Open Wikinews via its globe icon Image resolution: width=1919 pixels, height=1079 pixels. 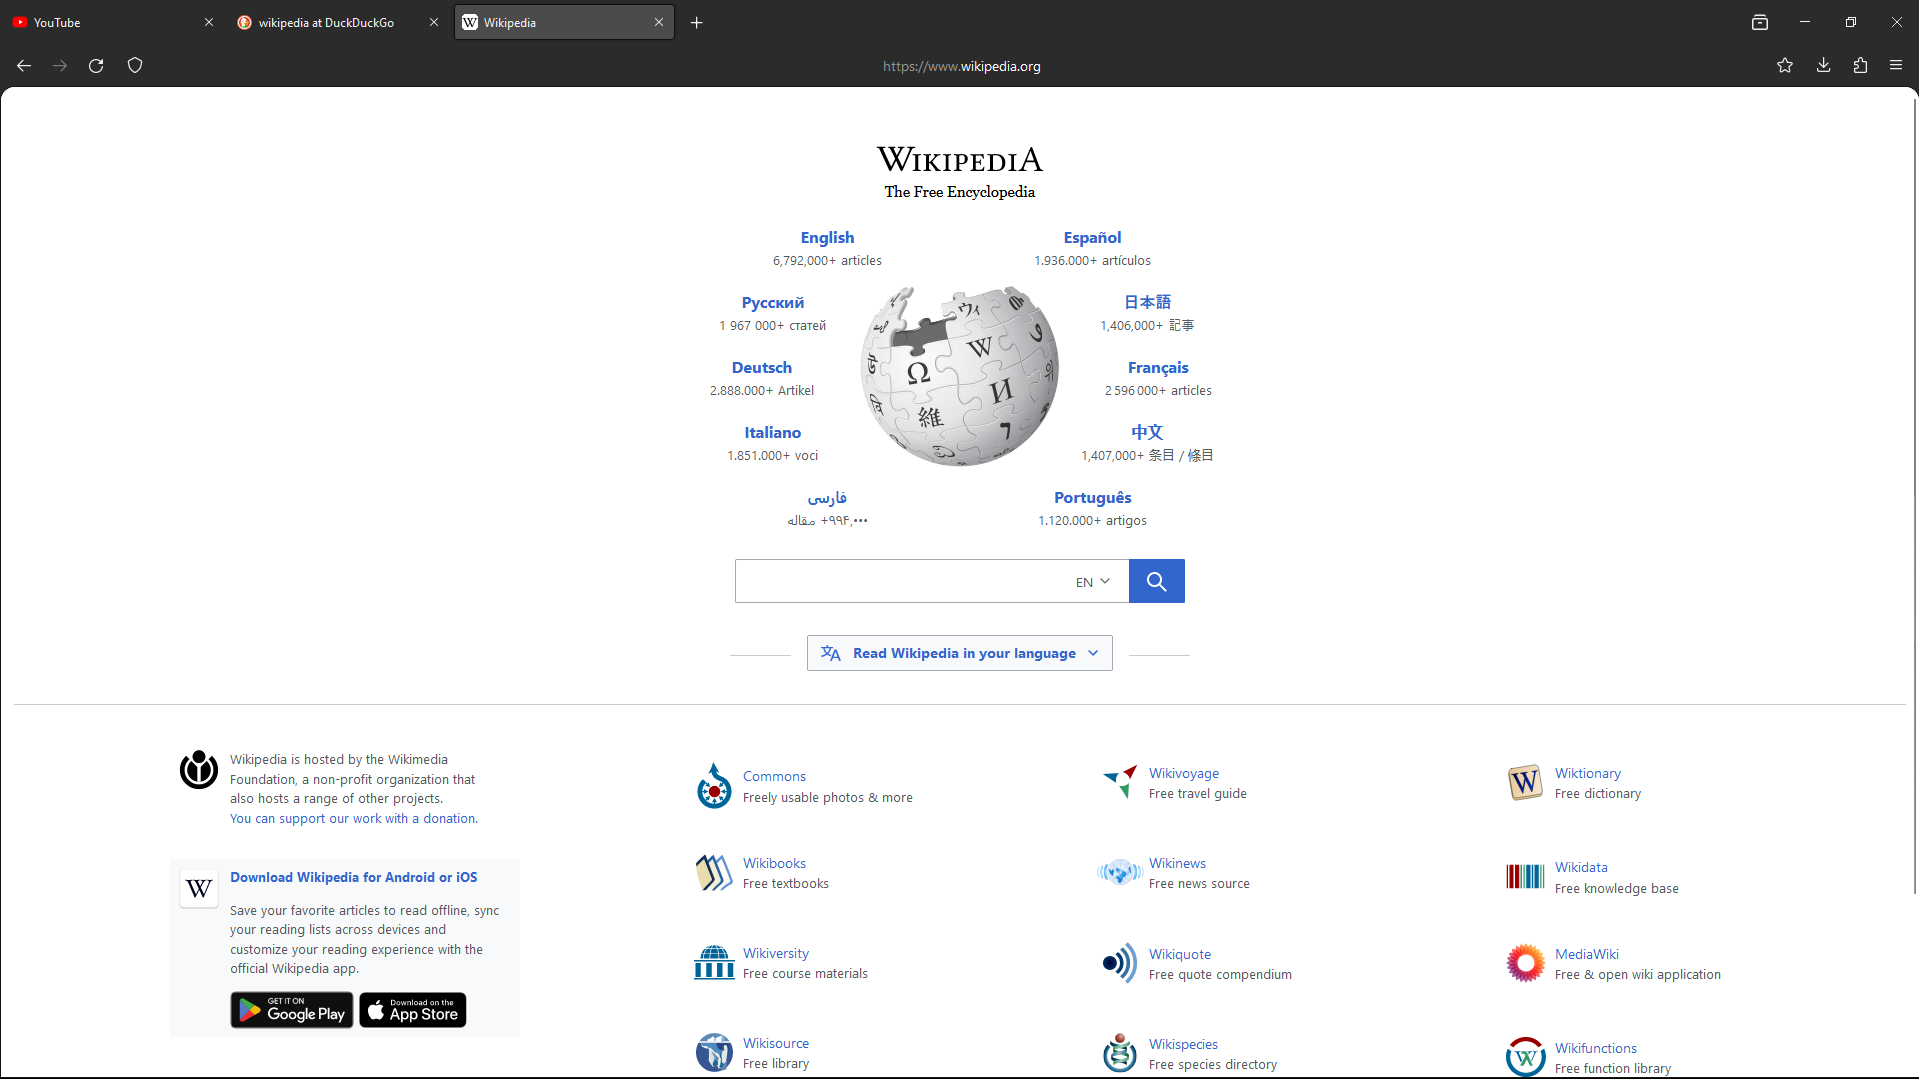[1119, 872]
